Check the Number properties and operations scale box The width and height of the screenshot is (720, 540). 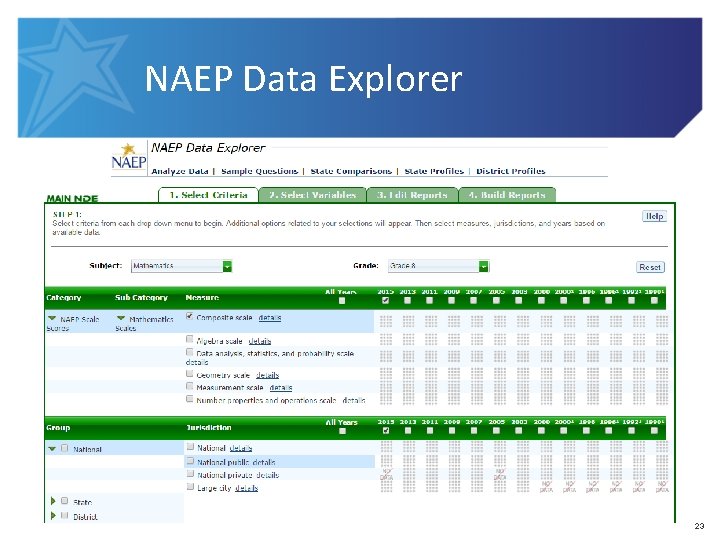point(190,399)
